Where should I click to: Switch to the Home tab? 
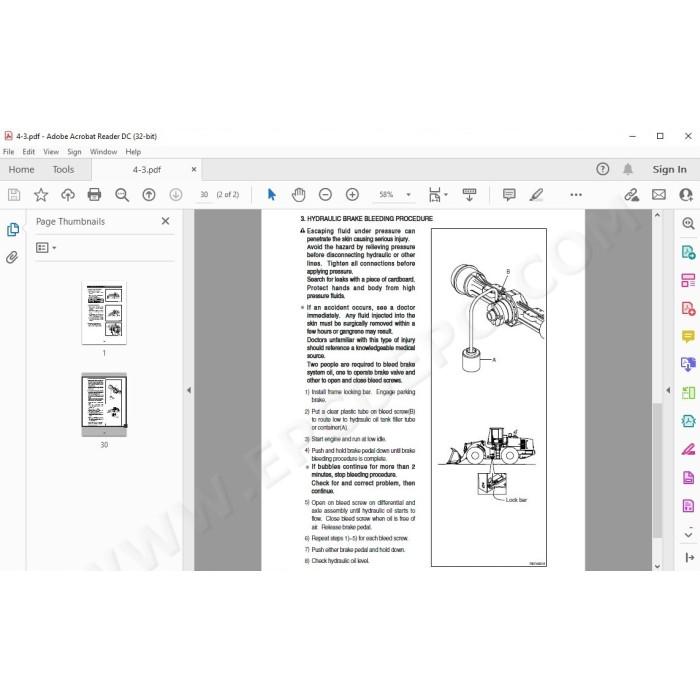click(21, 169)
